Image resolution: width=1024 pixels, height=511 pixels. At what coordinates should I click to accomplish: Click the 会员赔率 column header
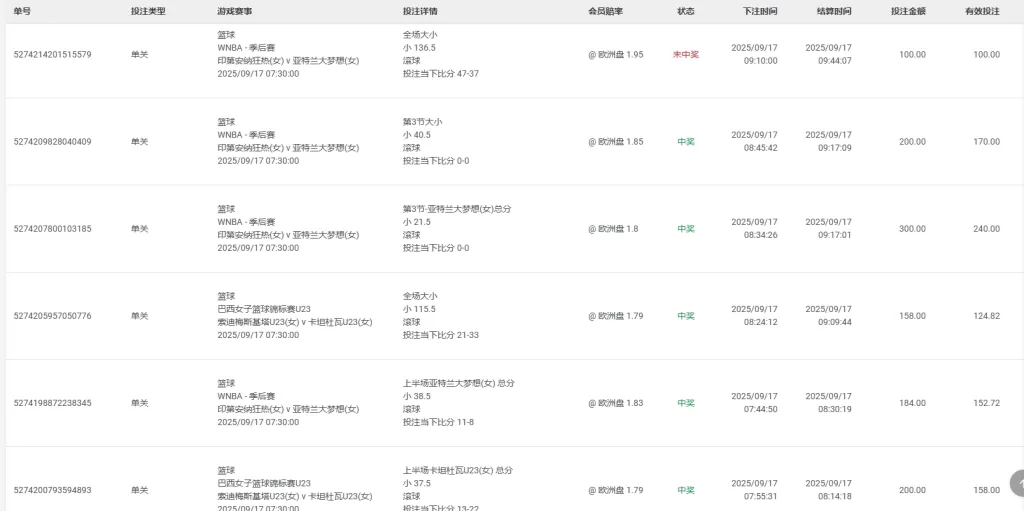click(x=605, y=11)
